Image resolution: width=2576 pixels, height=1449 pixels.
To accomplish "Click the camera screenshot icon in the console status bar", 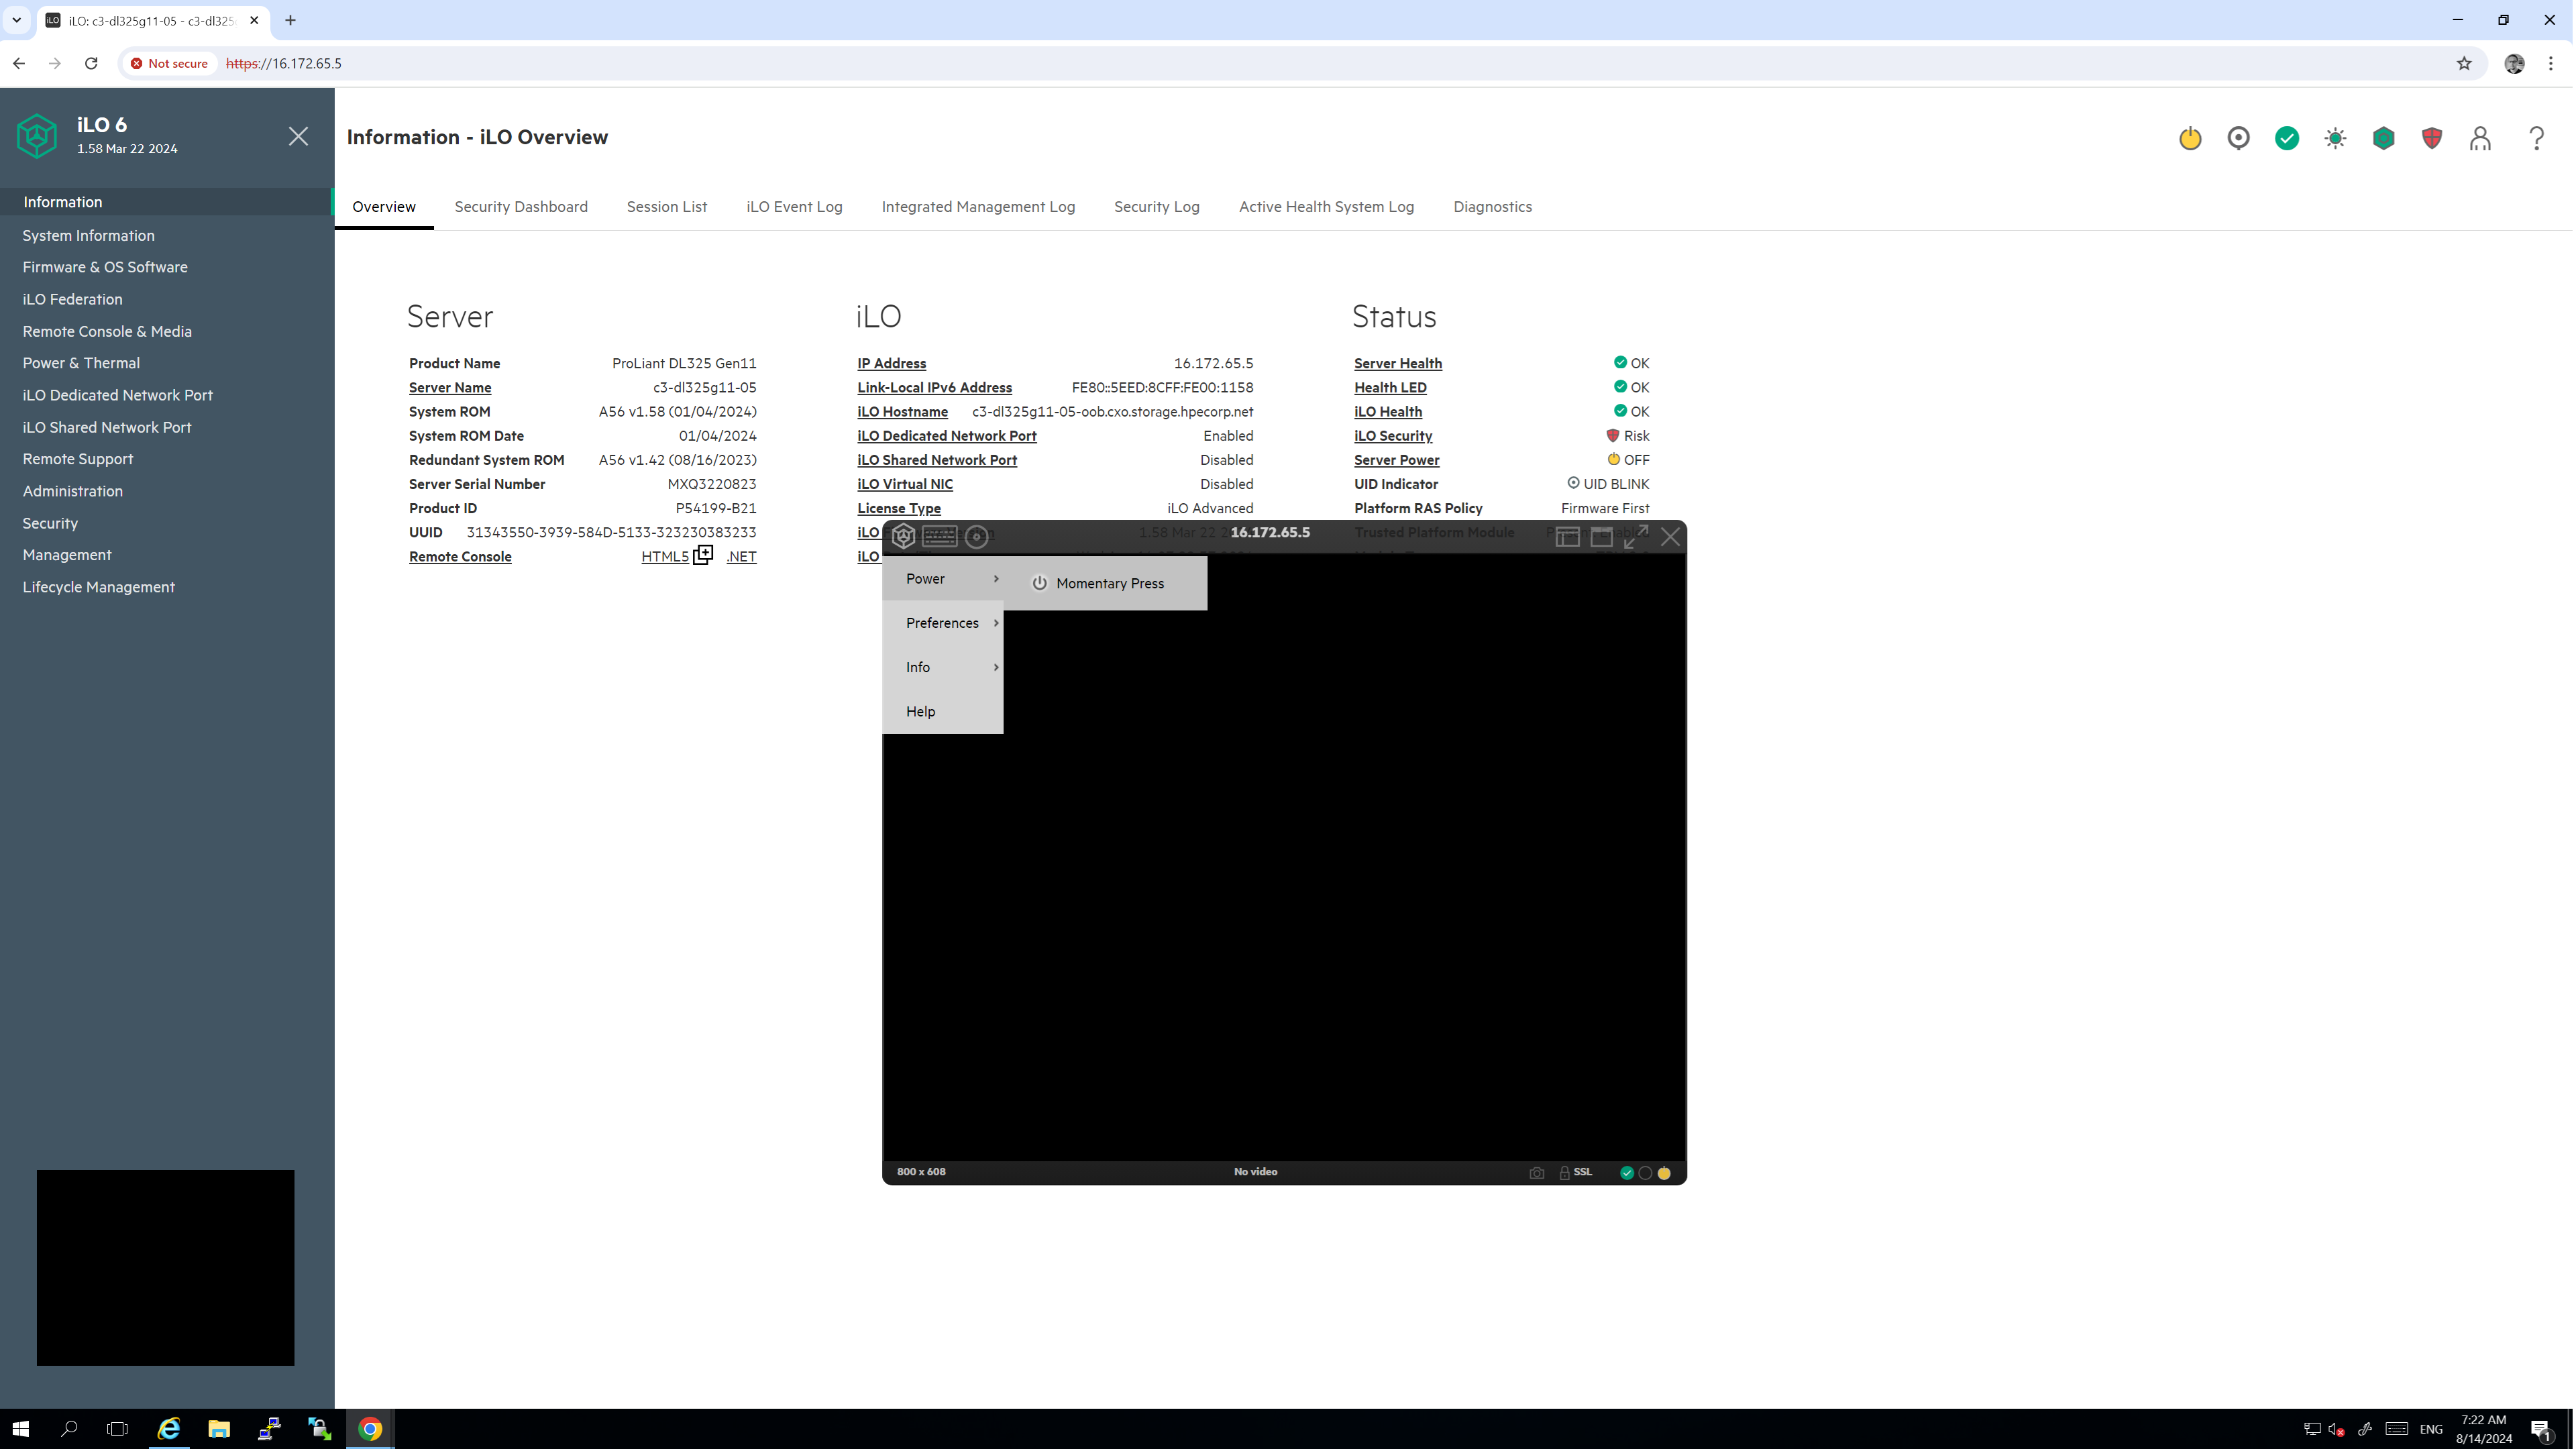I will tap(1537, 1173).
